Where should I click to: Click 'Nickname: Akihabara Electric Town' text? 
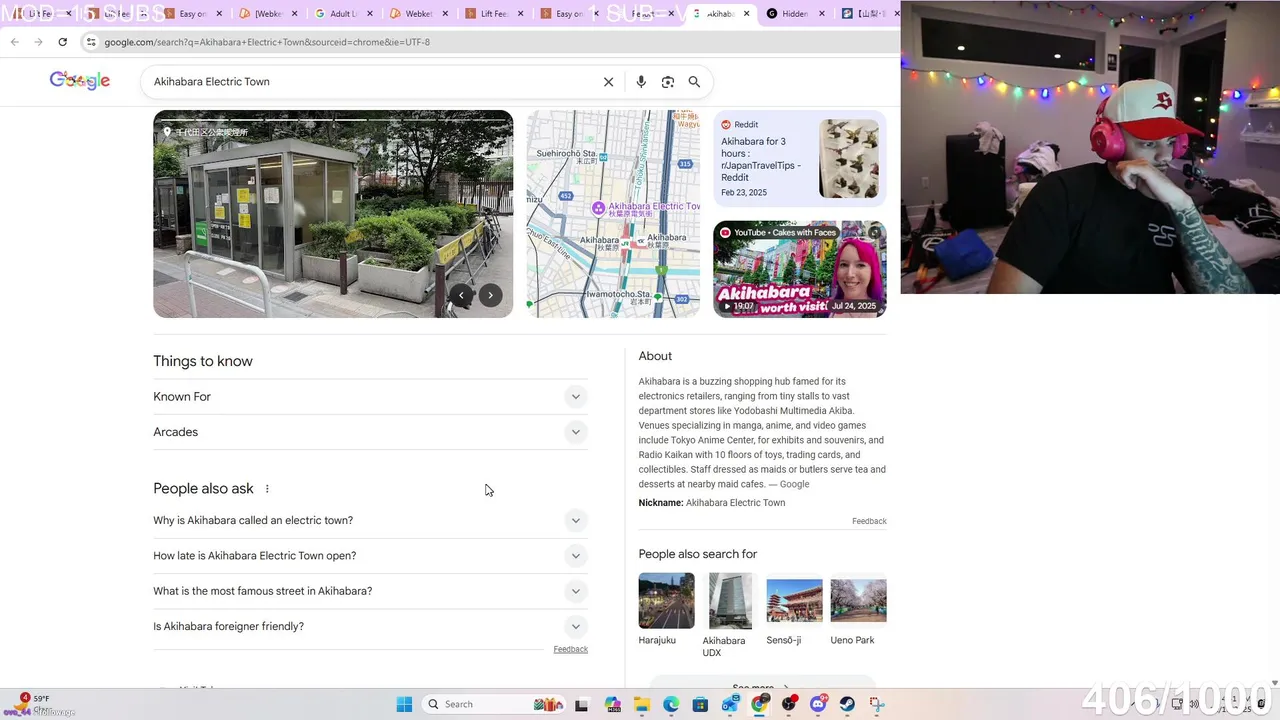pos(712,503)
